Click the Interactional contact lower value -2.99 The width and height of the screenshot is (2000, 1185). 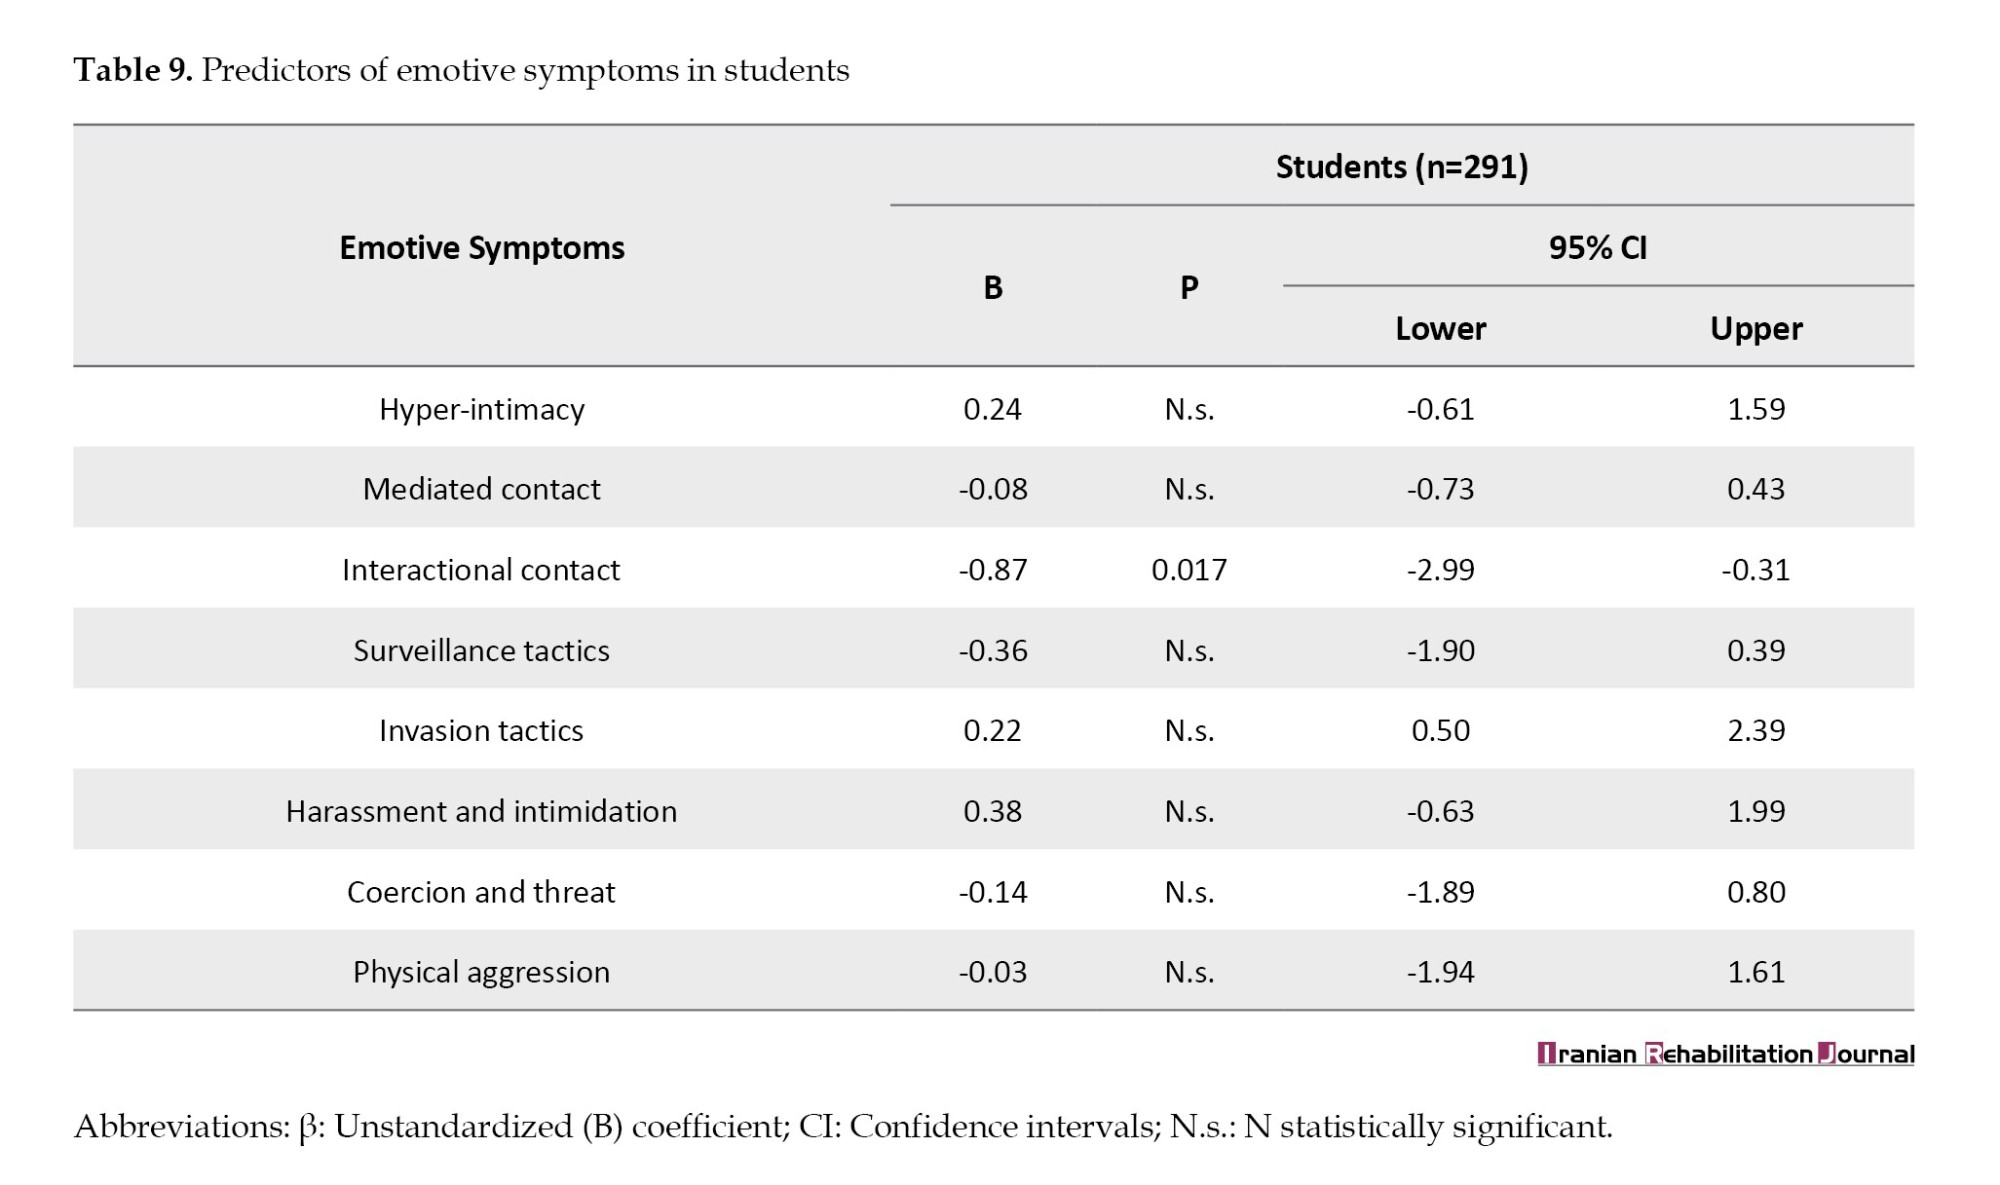coord(1440,570)
